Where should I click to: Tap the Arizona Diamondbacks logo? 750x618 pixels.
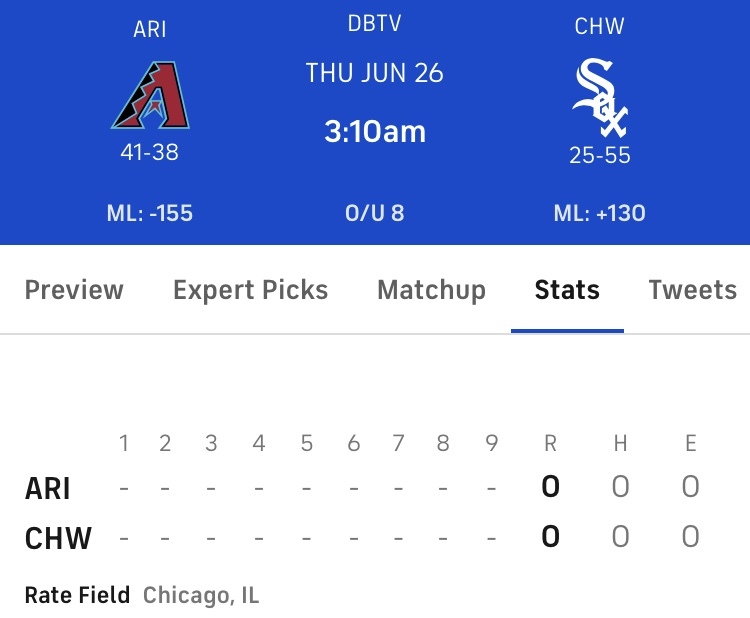150,95
